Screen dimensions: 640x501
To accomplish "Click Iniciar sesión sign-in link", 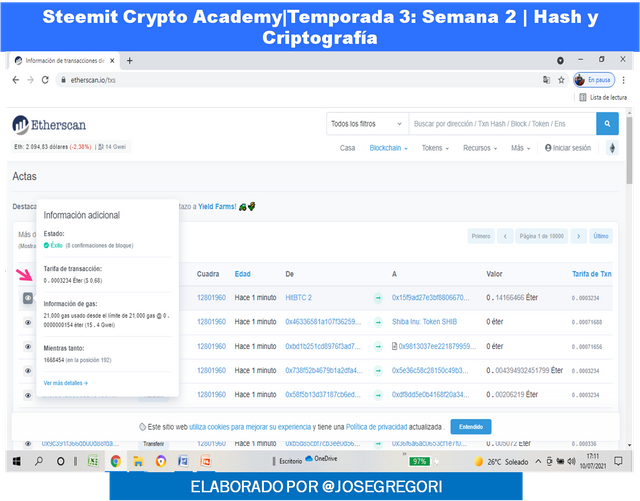I will click(568, 148).
